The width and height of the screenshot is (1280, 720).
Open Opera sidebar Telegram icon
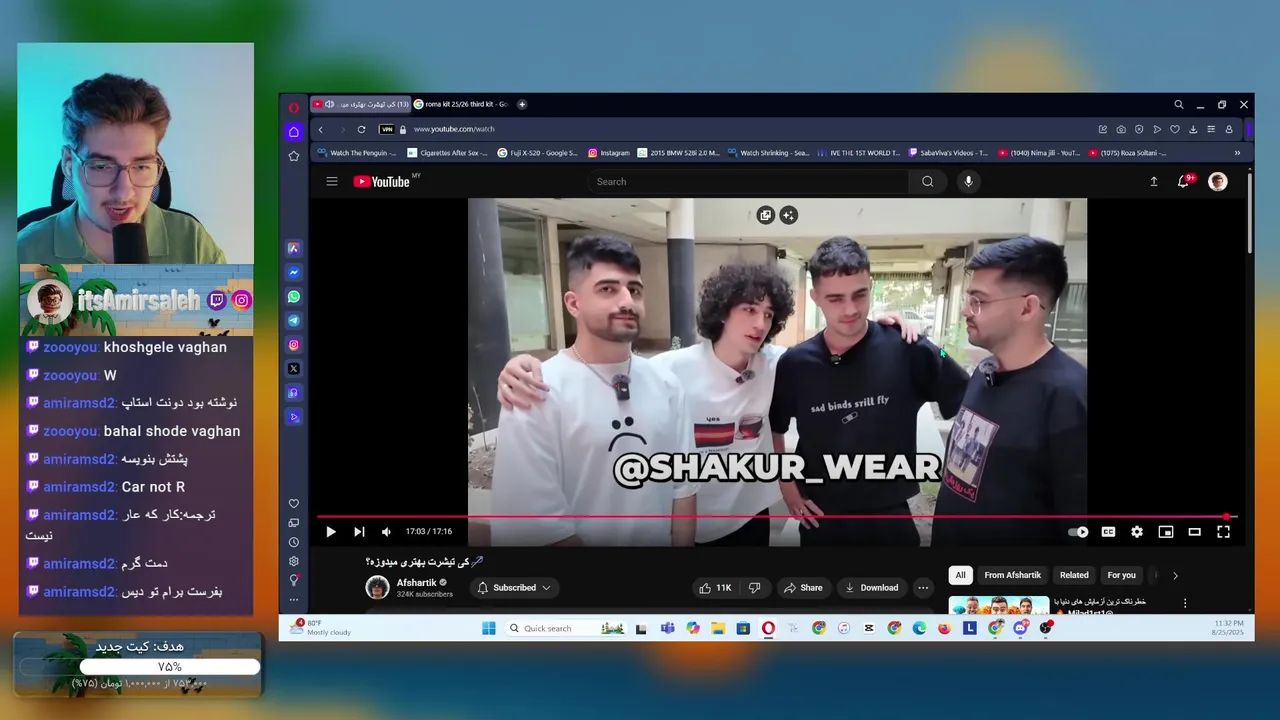coord(293,321)
